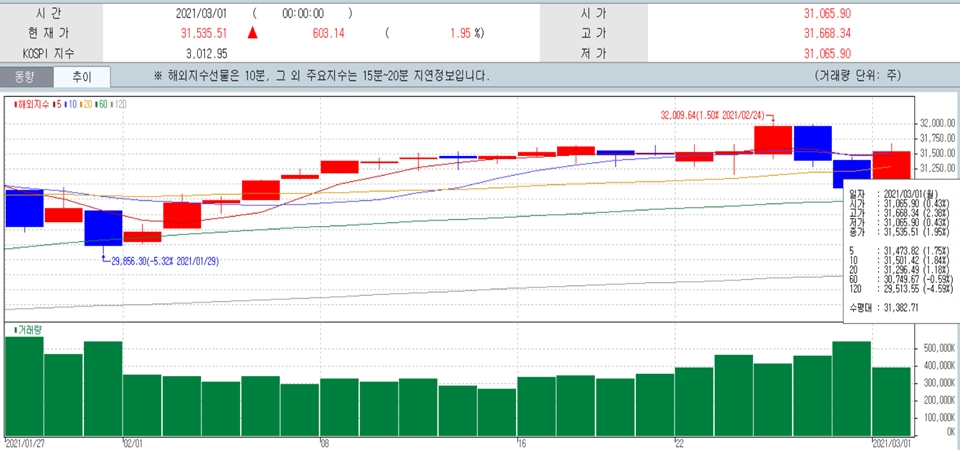
Task: Click the red up-triangle price change indicator
Action: coord(253,34)
